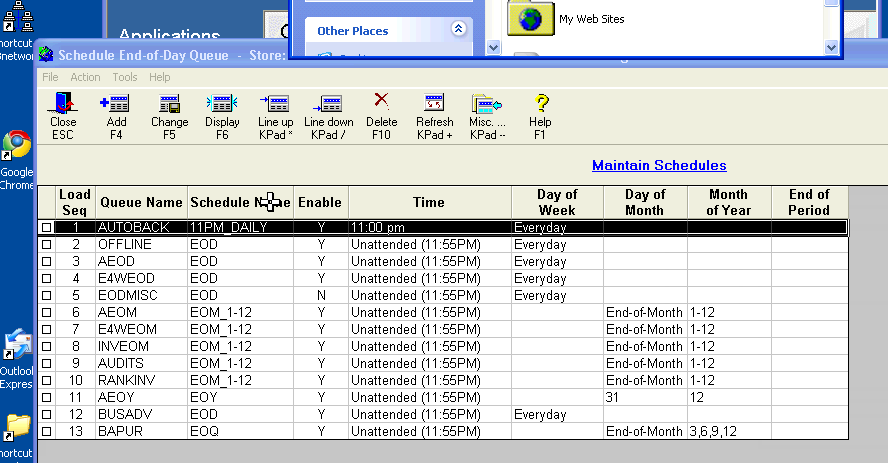Open Help F1 question mark icon
The height and width of the screenshot is (463, 888).
point(541,103)
